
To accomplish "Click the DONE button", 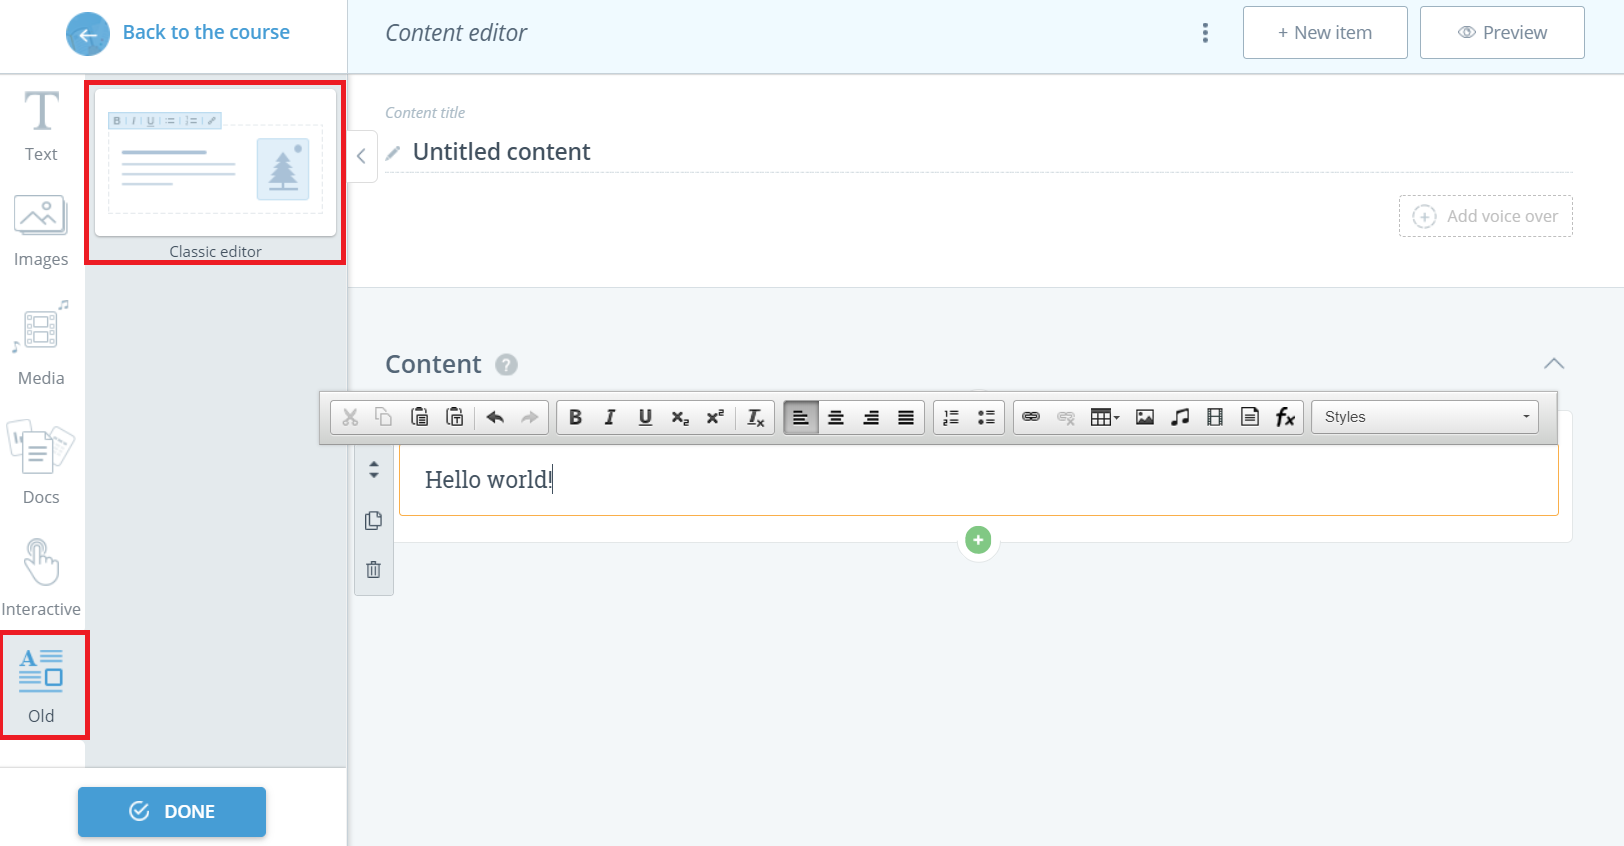I will pyautogui.click(x=172, y=811).
